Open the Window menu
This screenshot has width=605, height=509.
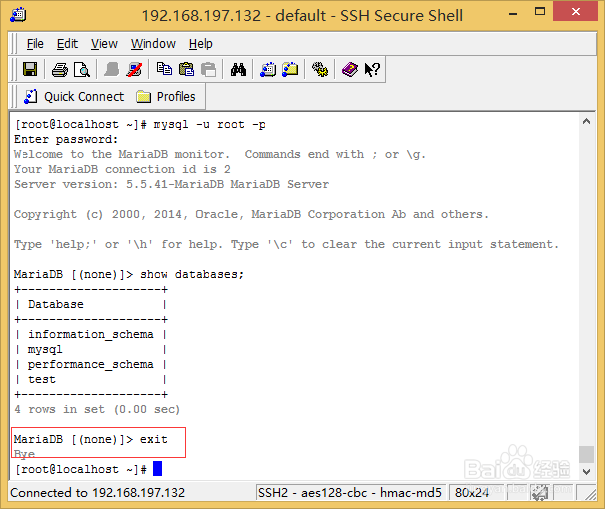click(153, 44)
